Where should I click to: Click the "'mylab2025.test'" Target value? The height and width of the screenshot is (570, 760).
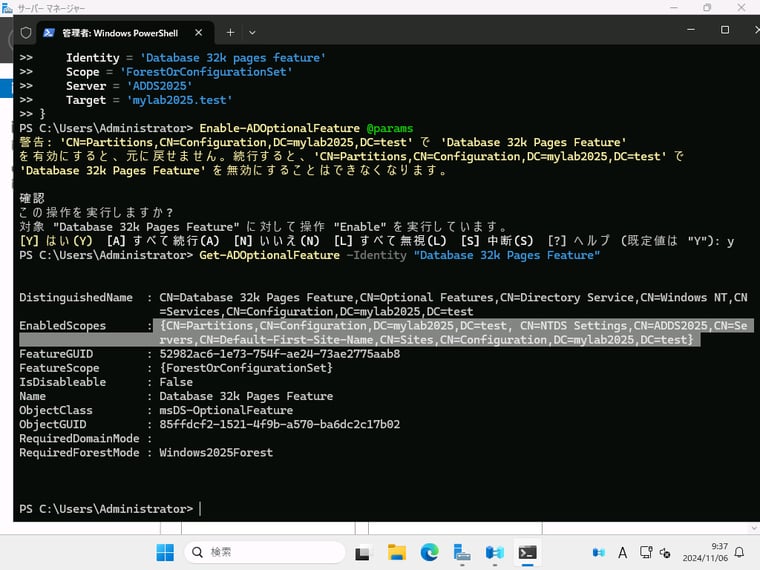point(179,100)
